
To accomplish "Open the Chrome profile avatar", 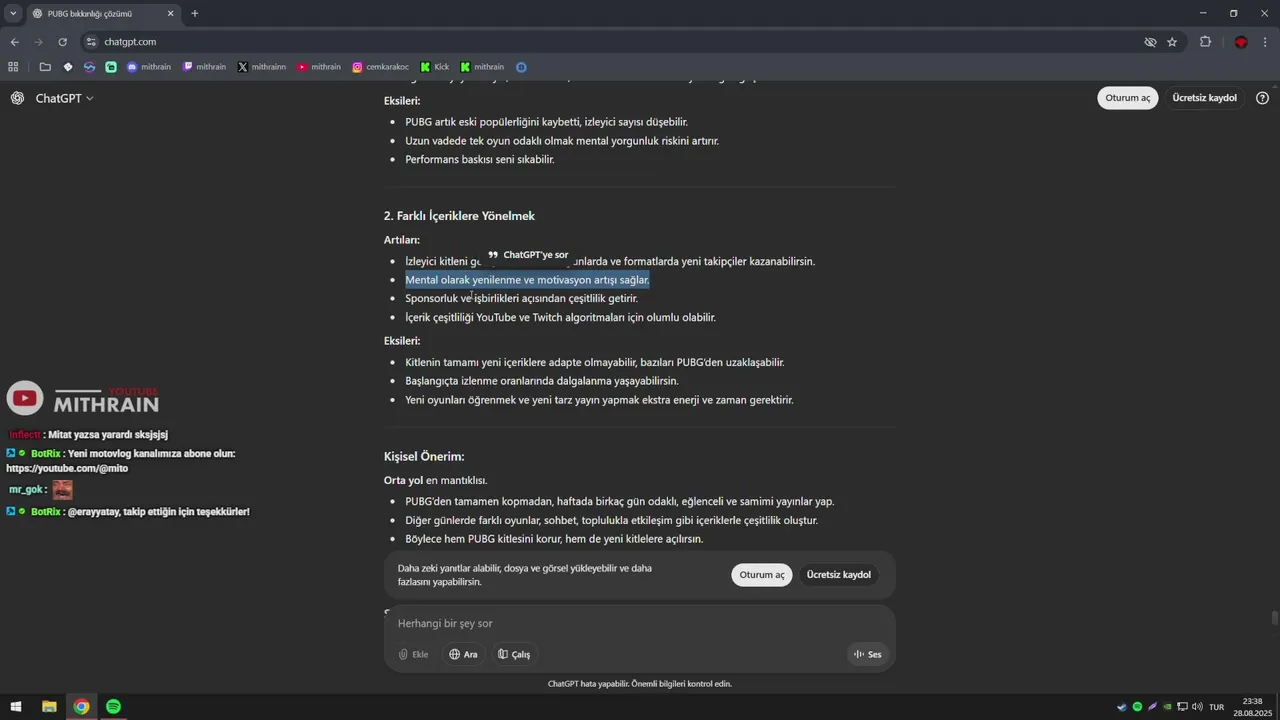I will [x=1241, y=42].
